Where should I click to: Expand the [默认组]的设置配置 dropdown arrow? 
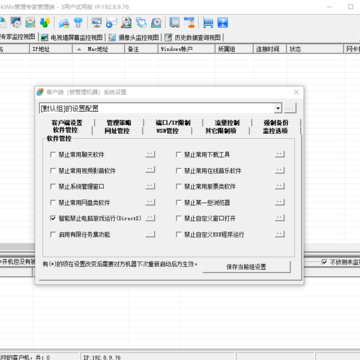click(x=278, y=108)
